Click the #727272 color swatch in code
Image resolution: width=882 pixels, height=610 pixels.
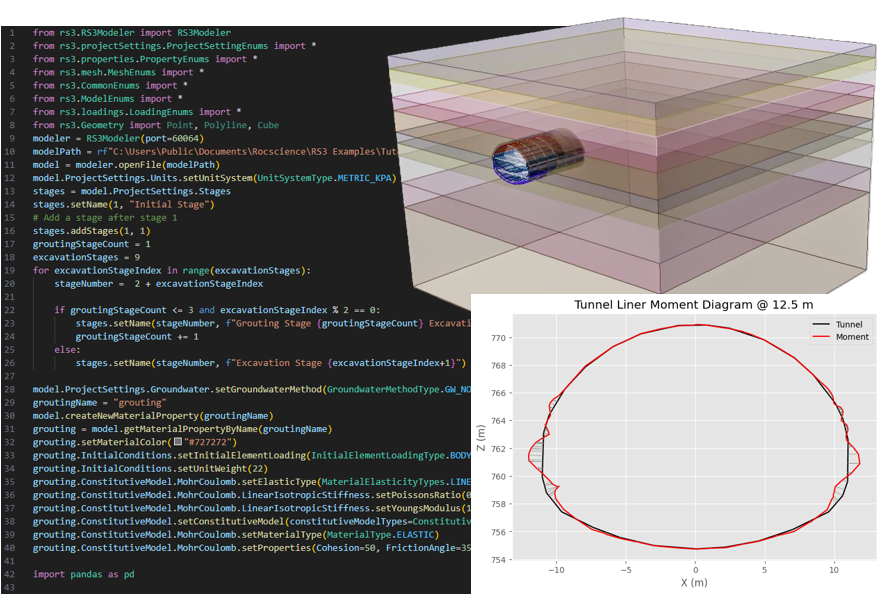coord(178,441)
